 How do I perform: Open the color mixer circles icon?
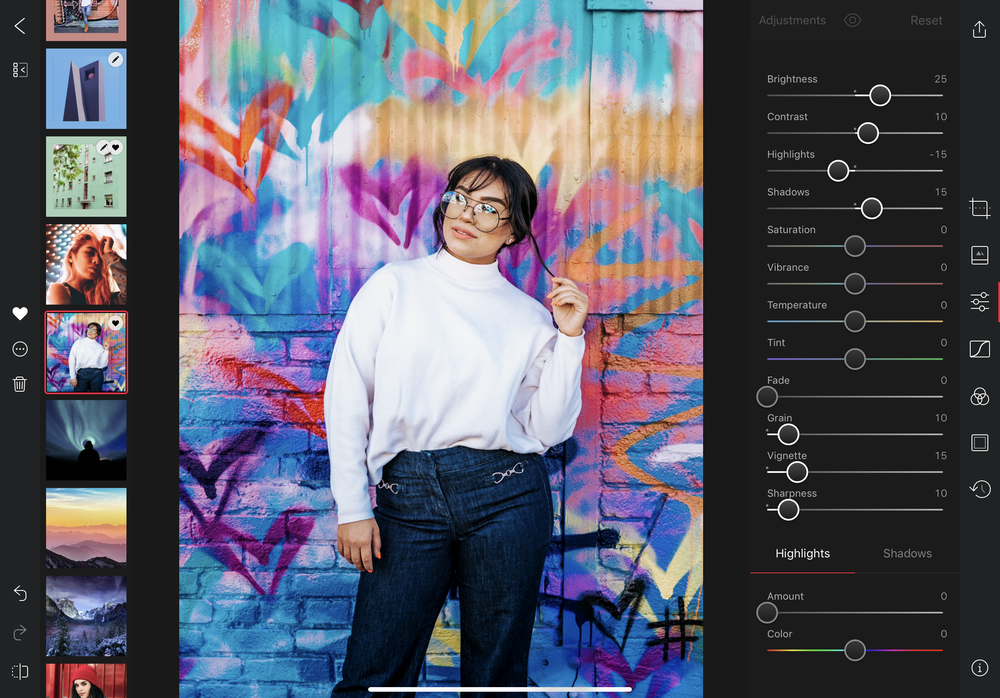(x=980, y=396)
